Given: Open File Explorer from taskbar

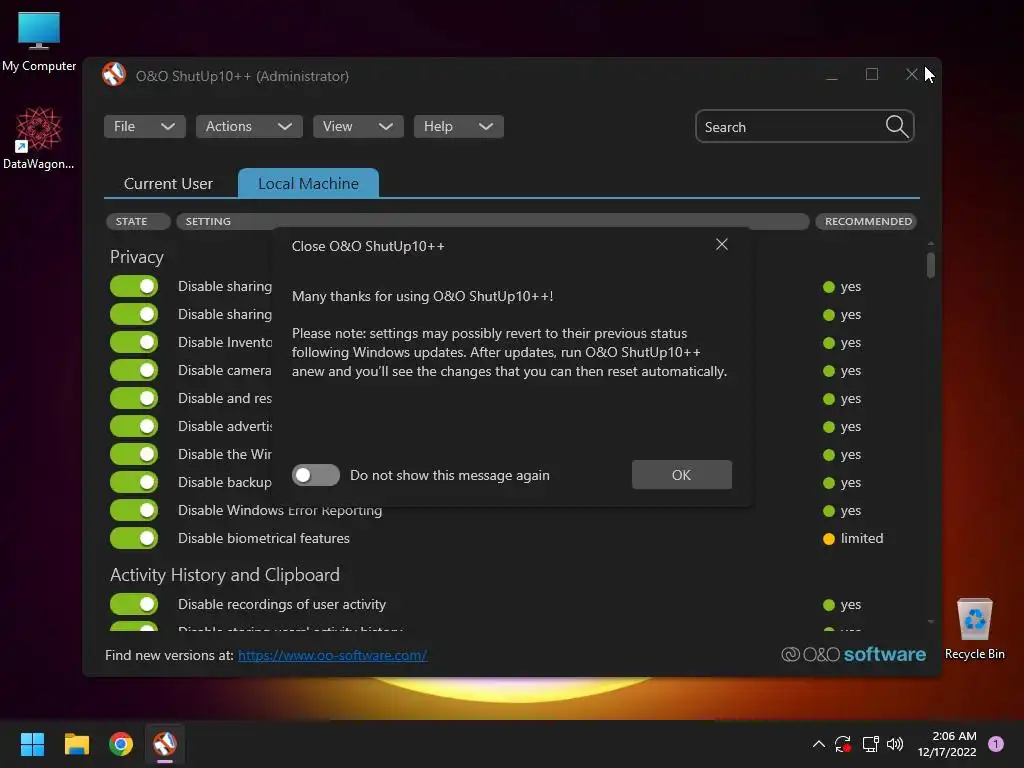Looking at the screenshot, I should click(x=76, y=744).
